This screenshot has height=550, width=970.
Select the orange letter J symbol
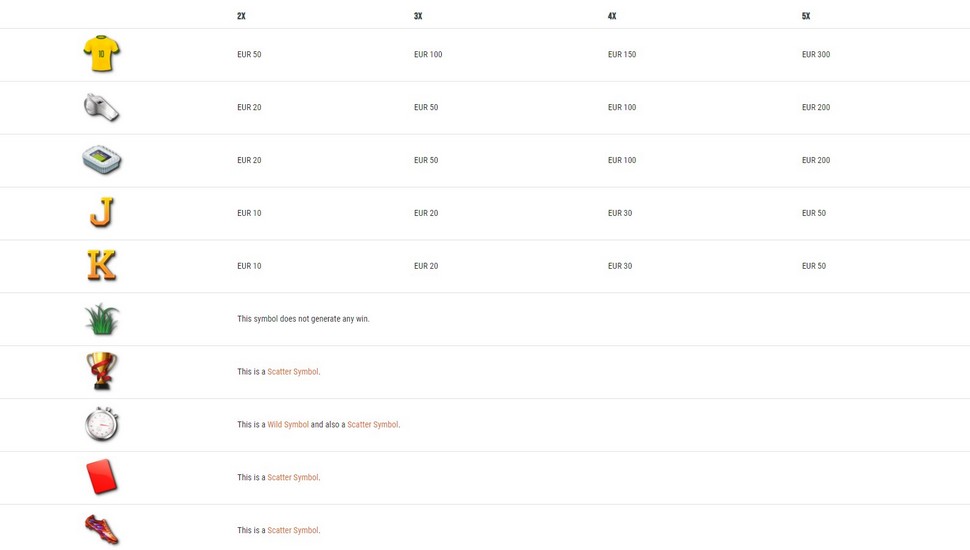(101, 212)
